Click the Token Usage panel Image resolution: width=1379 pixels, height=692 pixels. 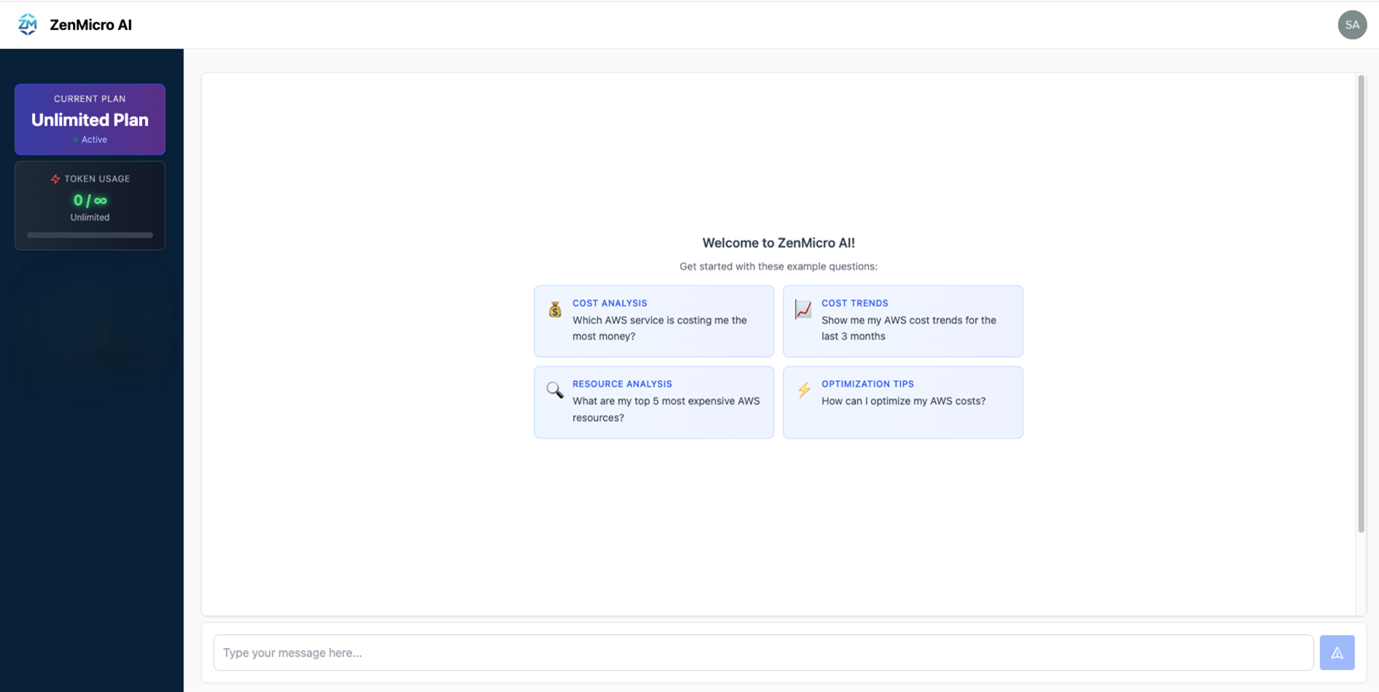point(89,205)
